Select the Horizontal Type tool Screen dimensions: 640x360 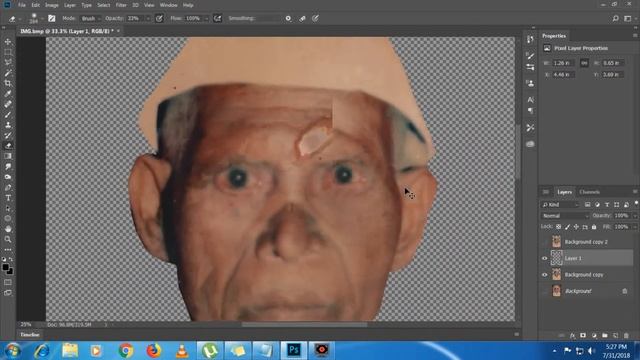pos(8,198)
